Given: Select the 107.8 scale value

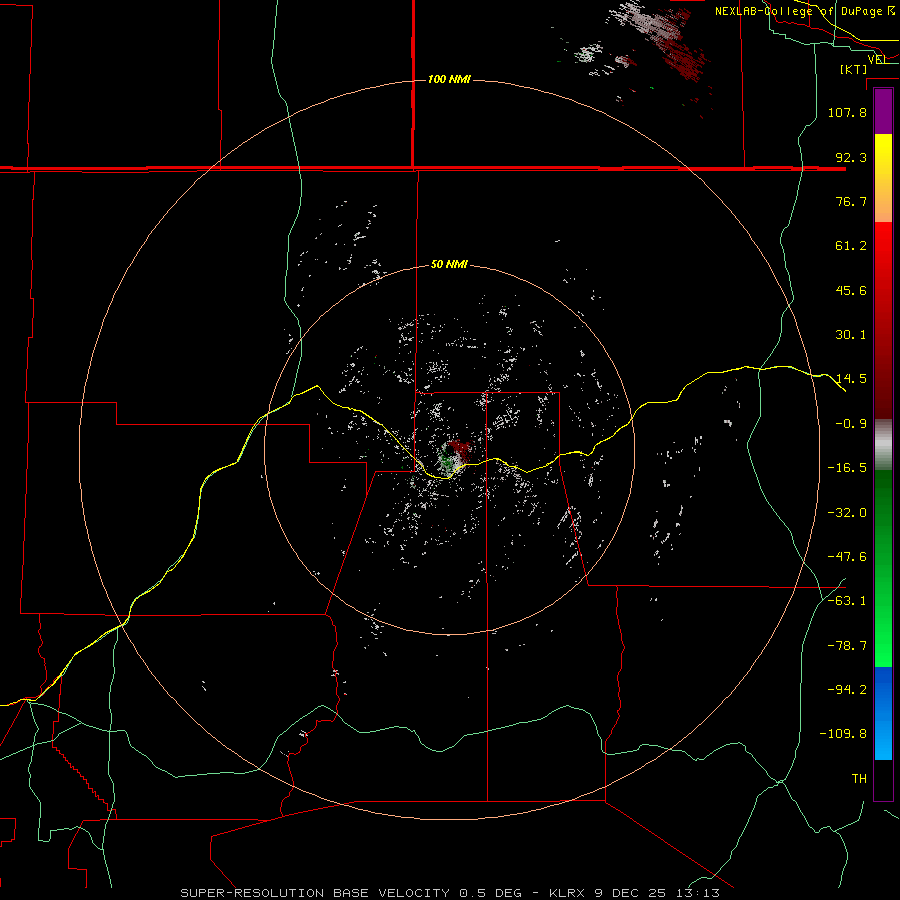Looking at the screenshot, I should click(x=847, y=112).
